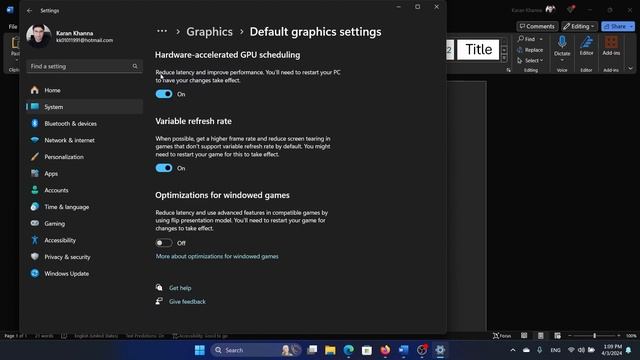Go back with the Settings back arrow
The height and width of the screenshot is (360, 640).
[29, 11]
